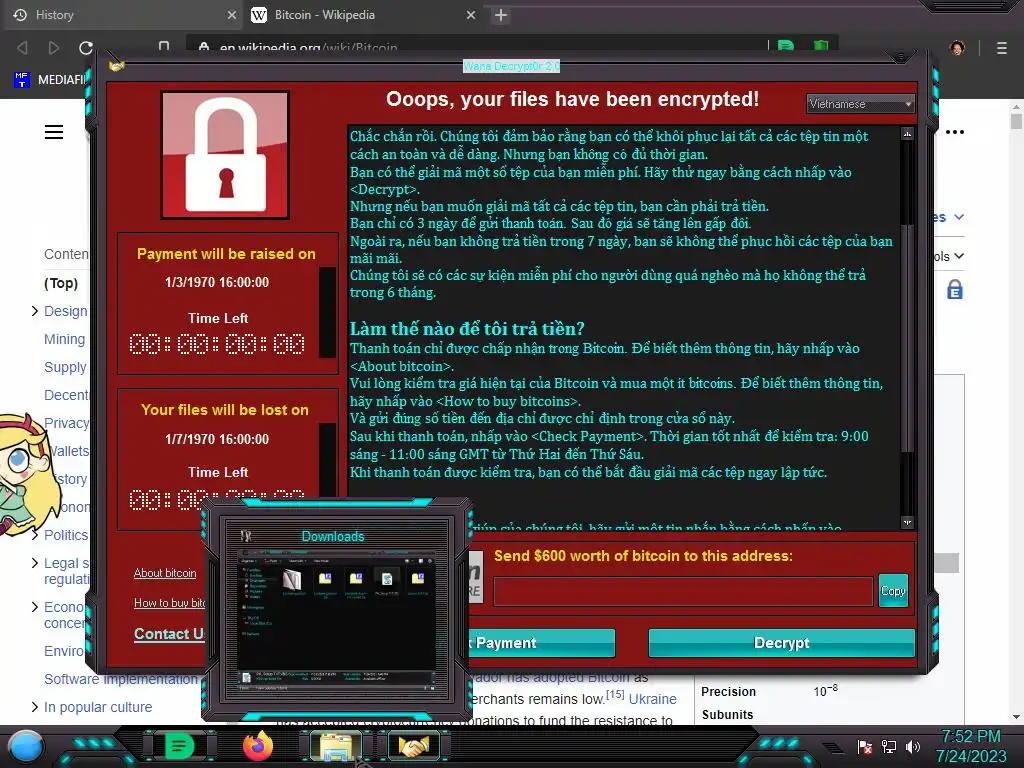Screen dimensions: 1024x768
Task: Go to the Supply section in contents
Action: pos(65,367)
